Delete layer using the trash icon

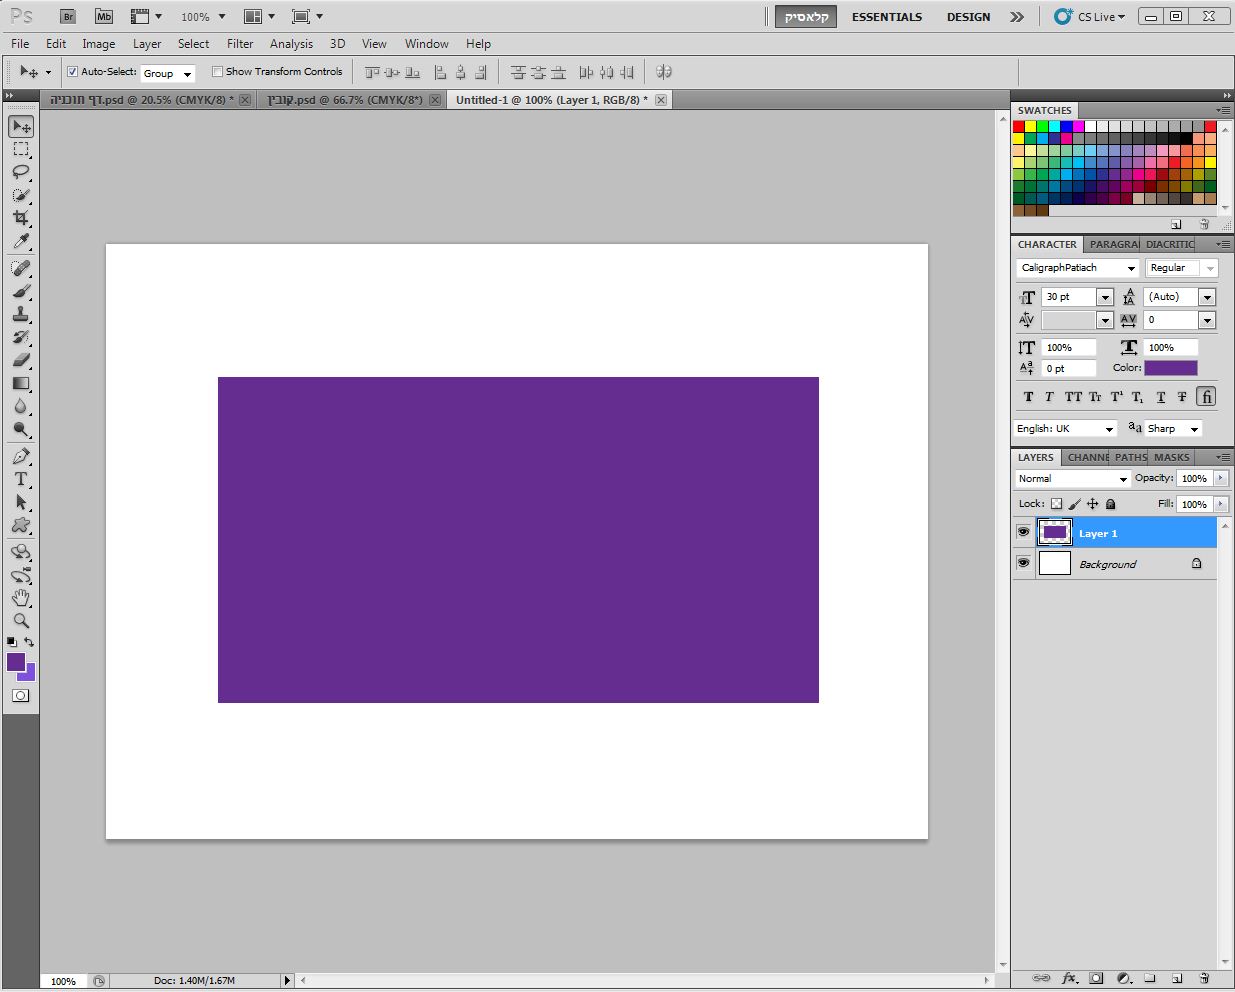pyautogui.click(x=1204, y=978)
